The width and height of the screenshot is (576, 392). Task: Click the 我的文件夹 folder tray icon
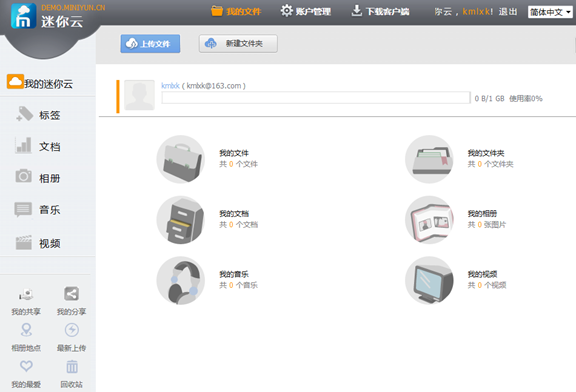(x=429, y=159)
